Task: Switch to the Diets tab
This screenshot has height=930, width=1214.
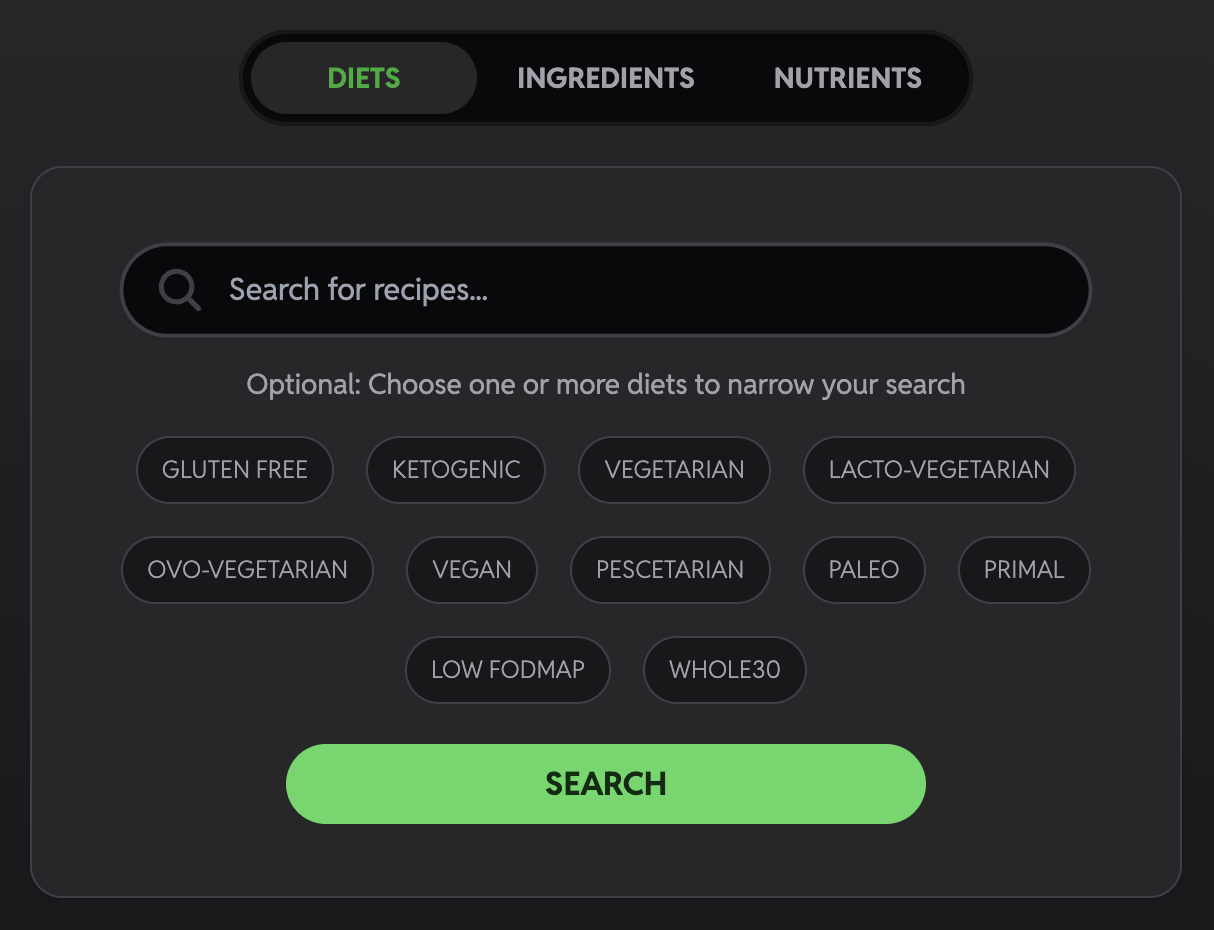Action: pyautogui.click(x=364, y=78)
